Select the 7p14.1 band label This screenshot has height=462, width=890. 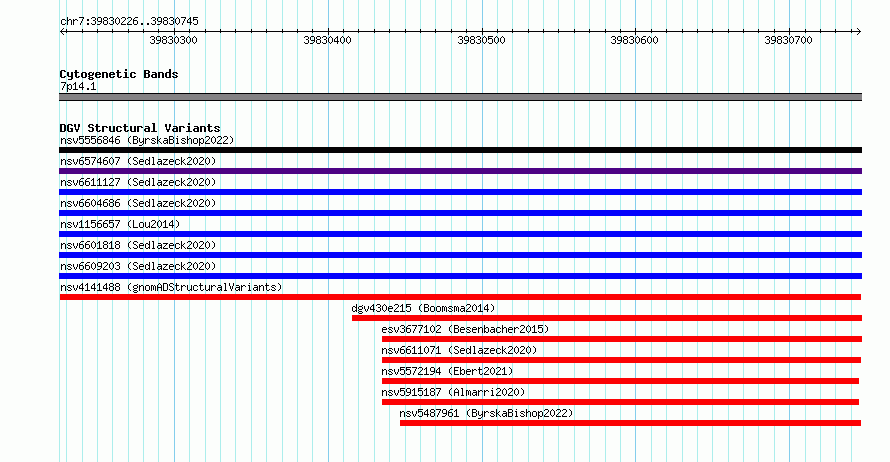tap(78, 86)
